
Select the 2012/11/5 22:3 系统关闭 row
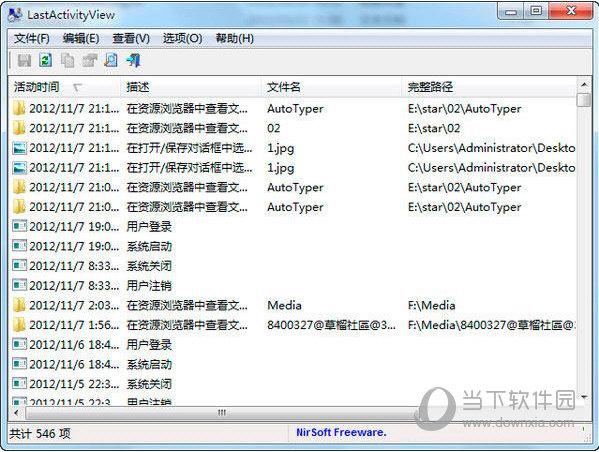pos(292,384)
